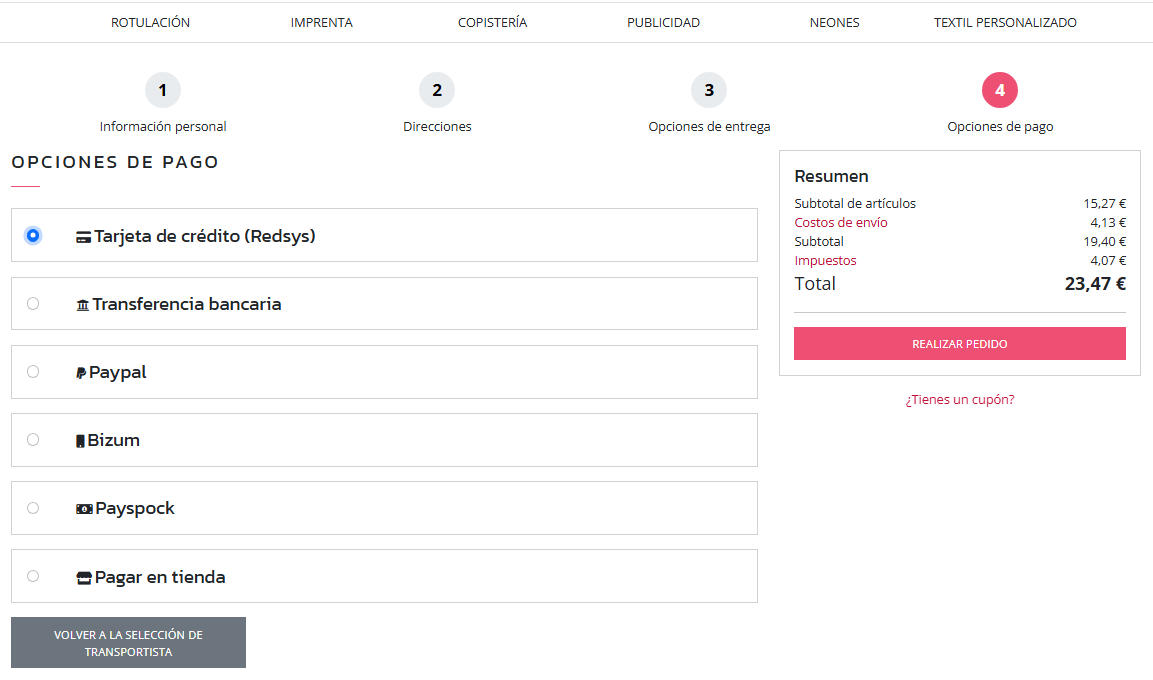Screen dimensions: 1153x680
Task: Jump to step 3 Opciones de entrega
Action: (x=709, y=91)
